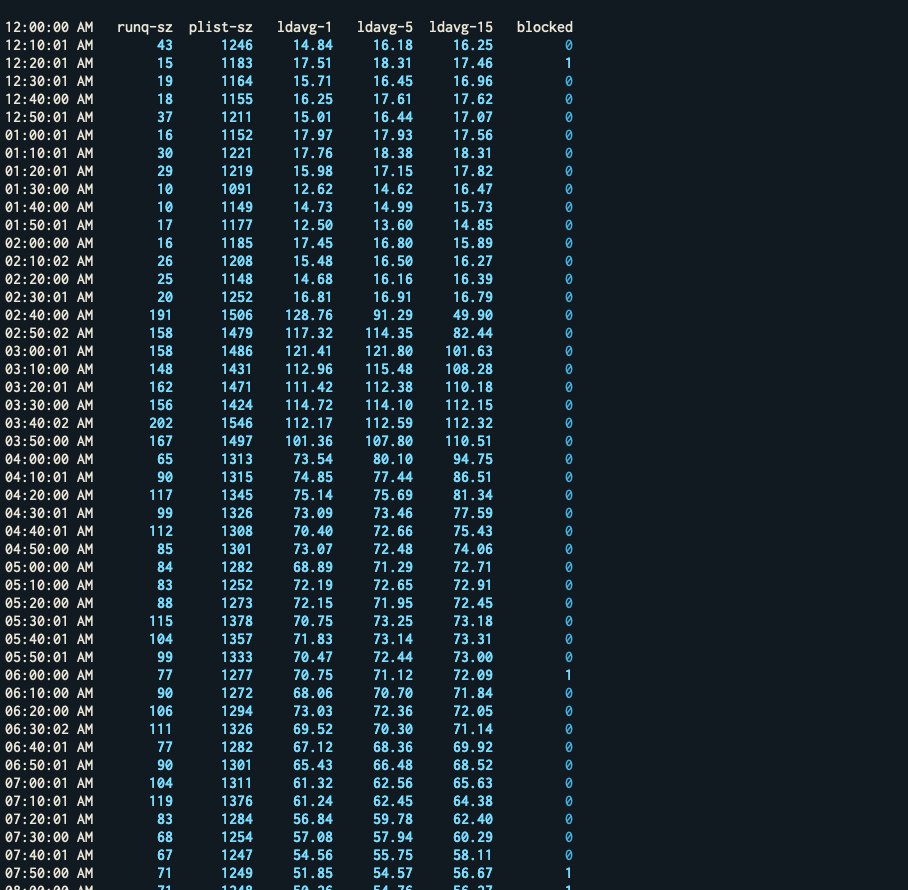Click the ldavg-5 column header
The height and width of the screenshot is (890, 908).
(385, 27)
